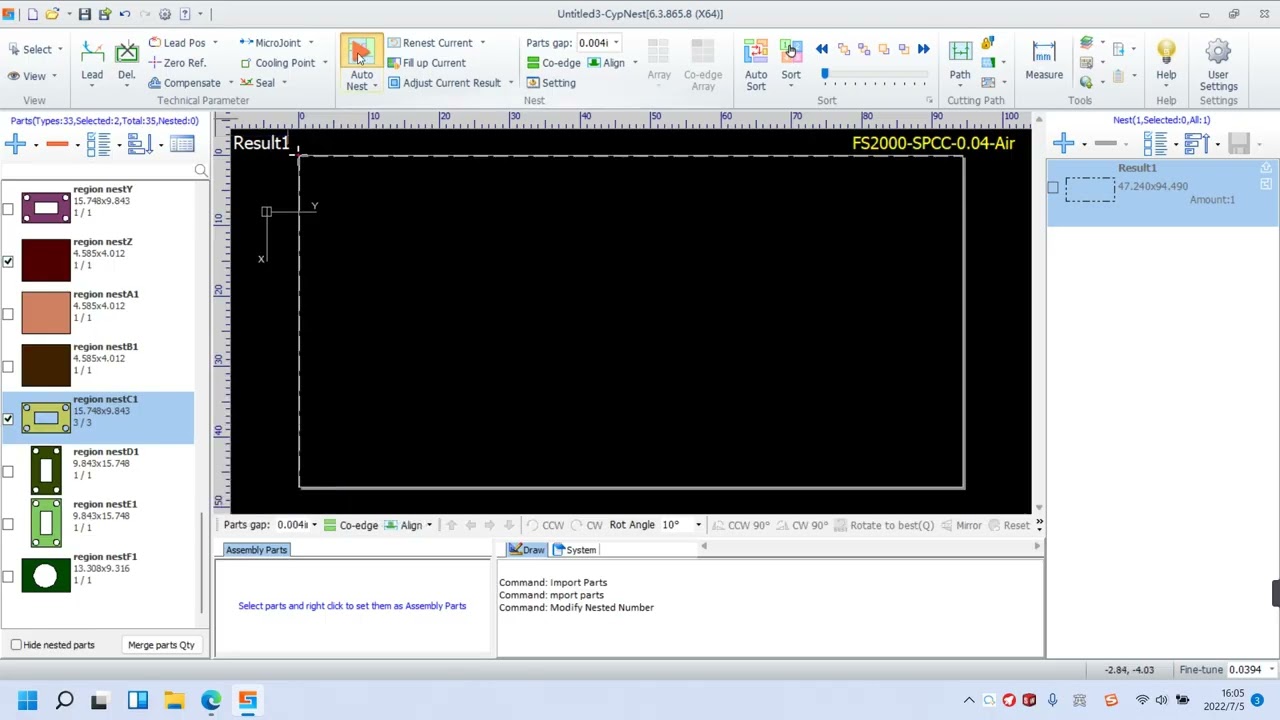Click the Zero Ref. tool
The width and height of the screenshot is (1280, 720).
[x=177, y=63]
